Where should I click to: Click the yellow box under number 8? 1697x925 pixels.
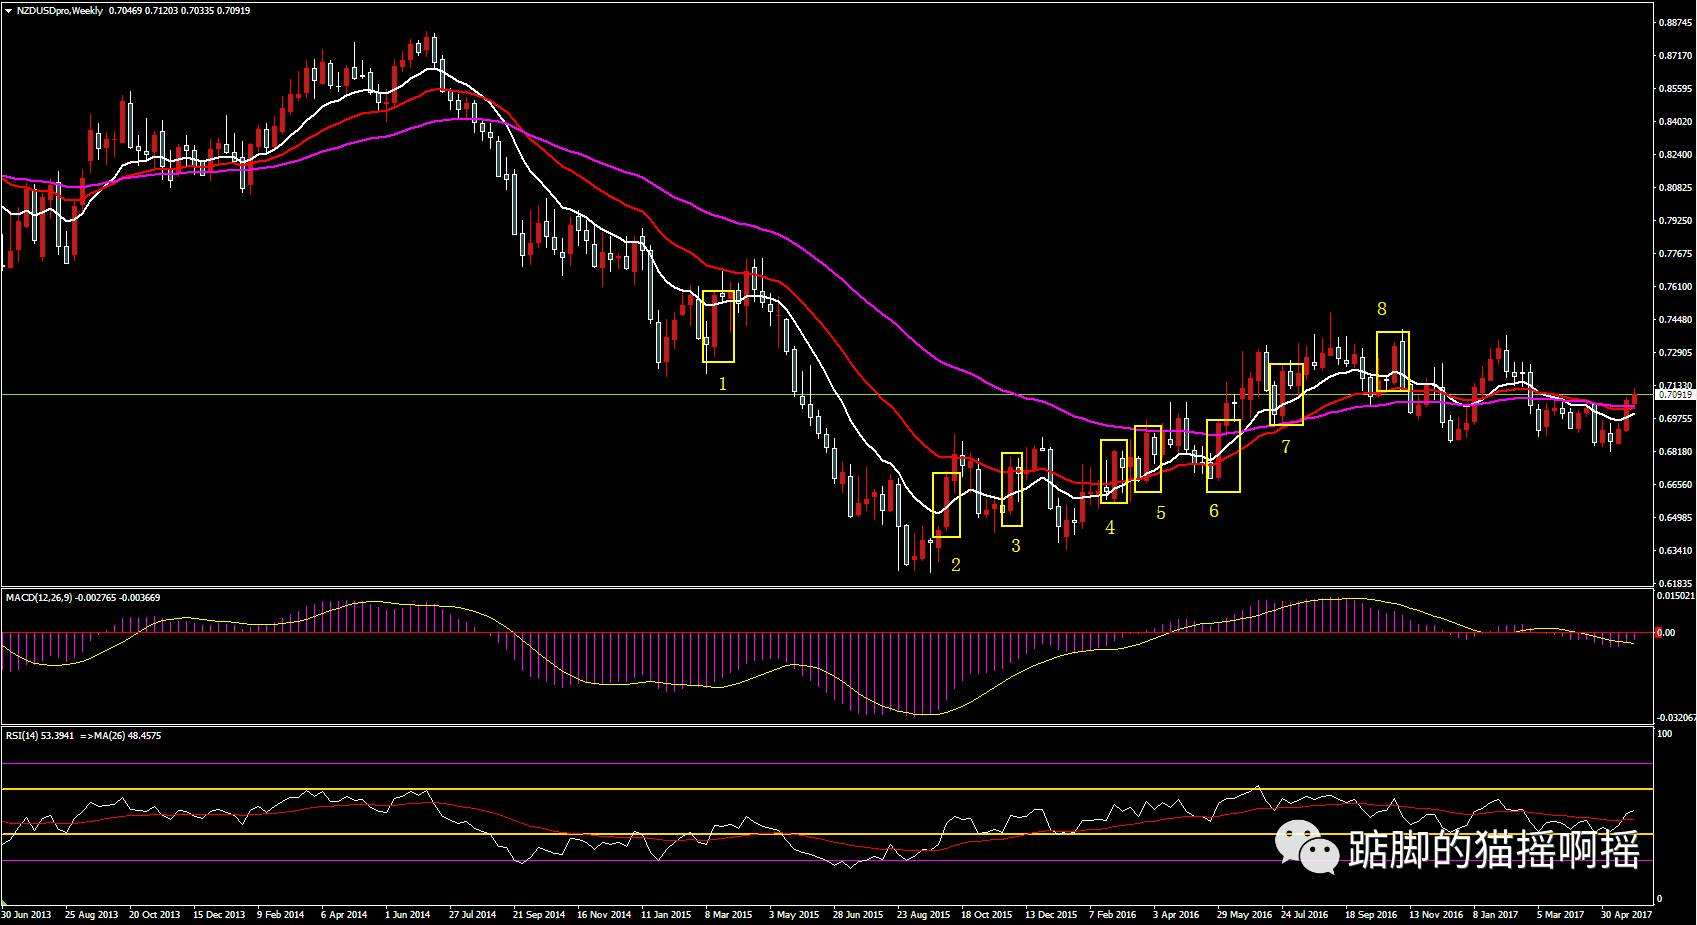pos(1392,361)
